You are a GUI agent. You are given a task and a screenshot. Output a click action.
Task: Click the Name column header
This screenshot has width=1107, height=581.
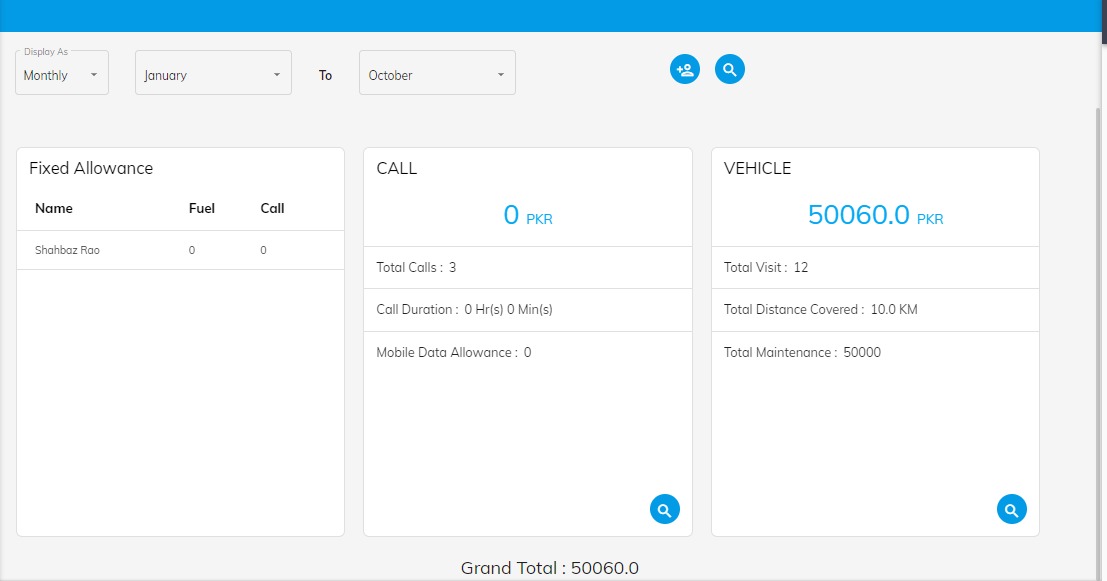(x=54, y=208)
